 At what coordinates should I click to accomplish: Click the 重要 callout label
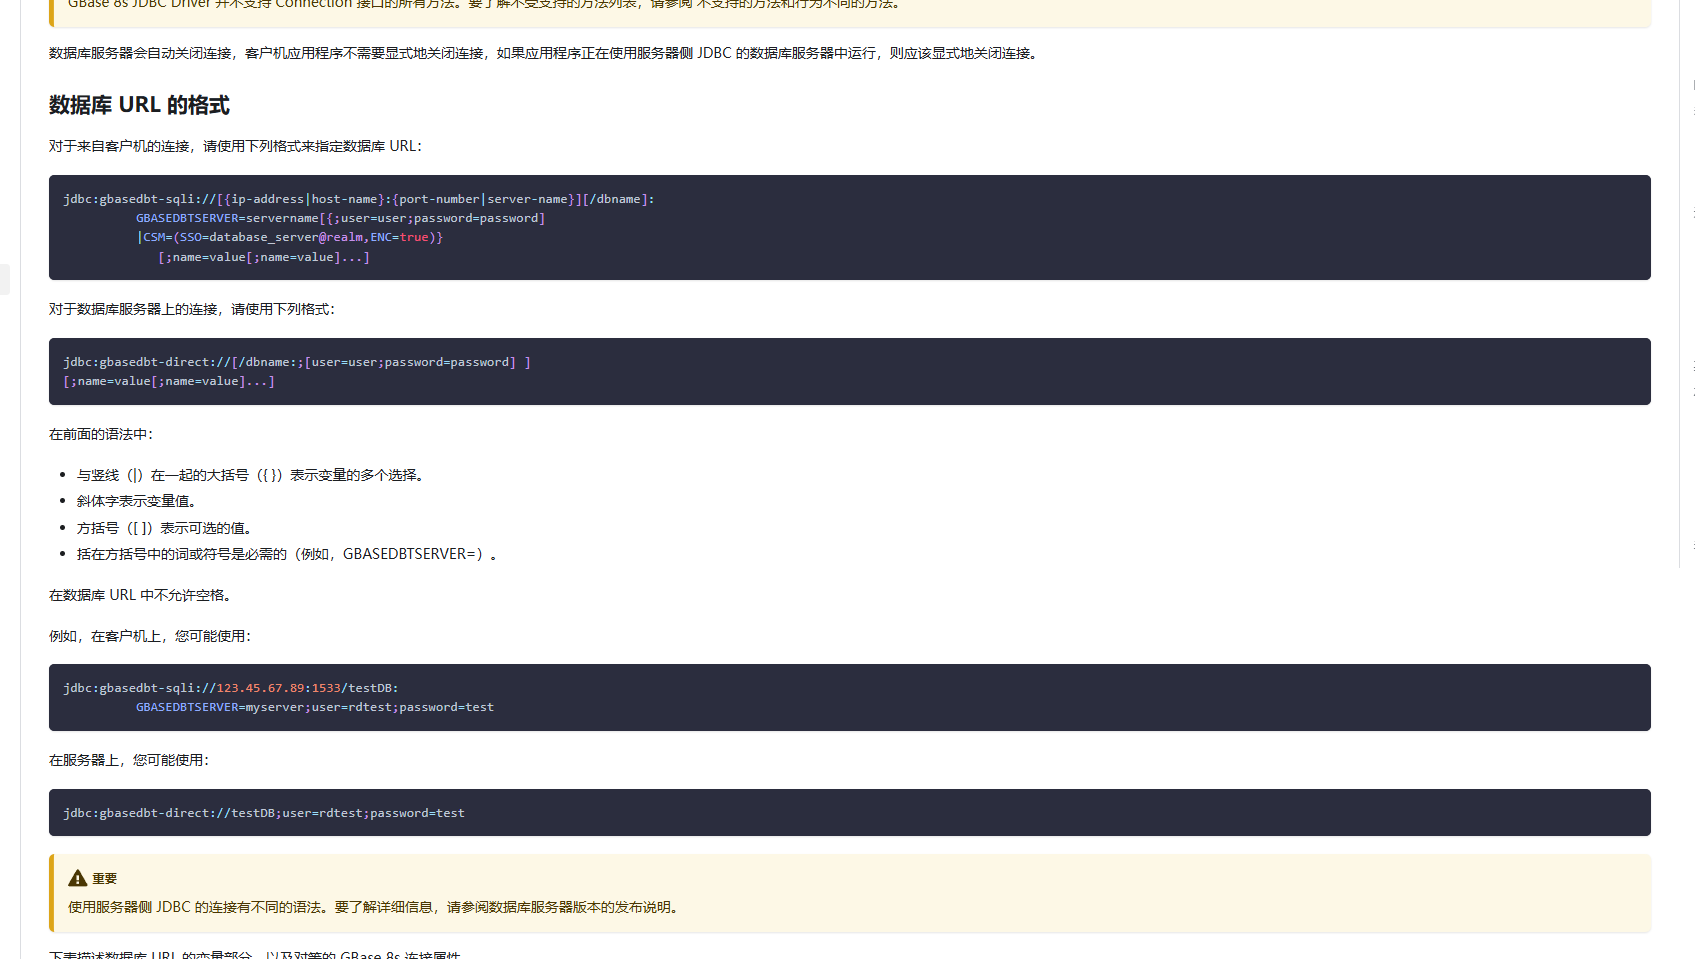coord(105,878)
